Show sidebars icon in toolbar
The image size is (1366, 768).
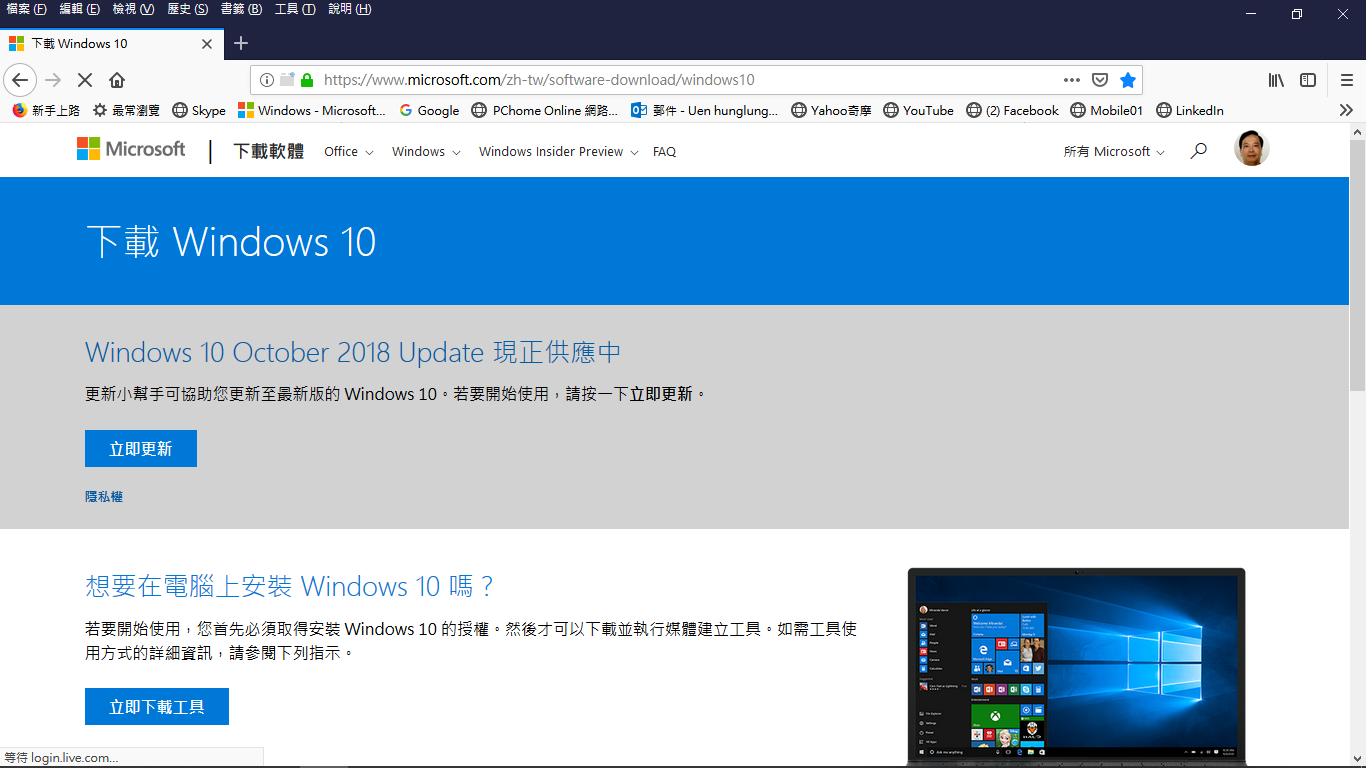(1308, 80)
